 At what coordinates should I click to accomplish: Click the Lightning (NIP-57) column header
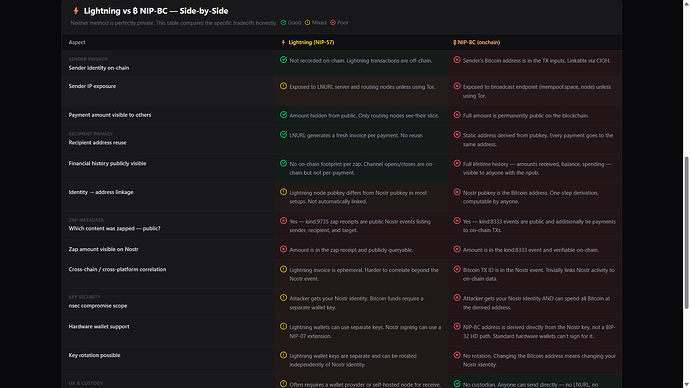pos(307,42)
